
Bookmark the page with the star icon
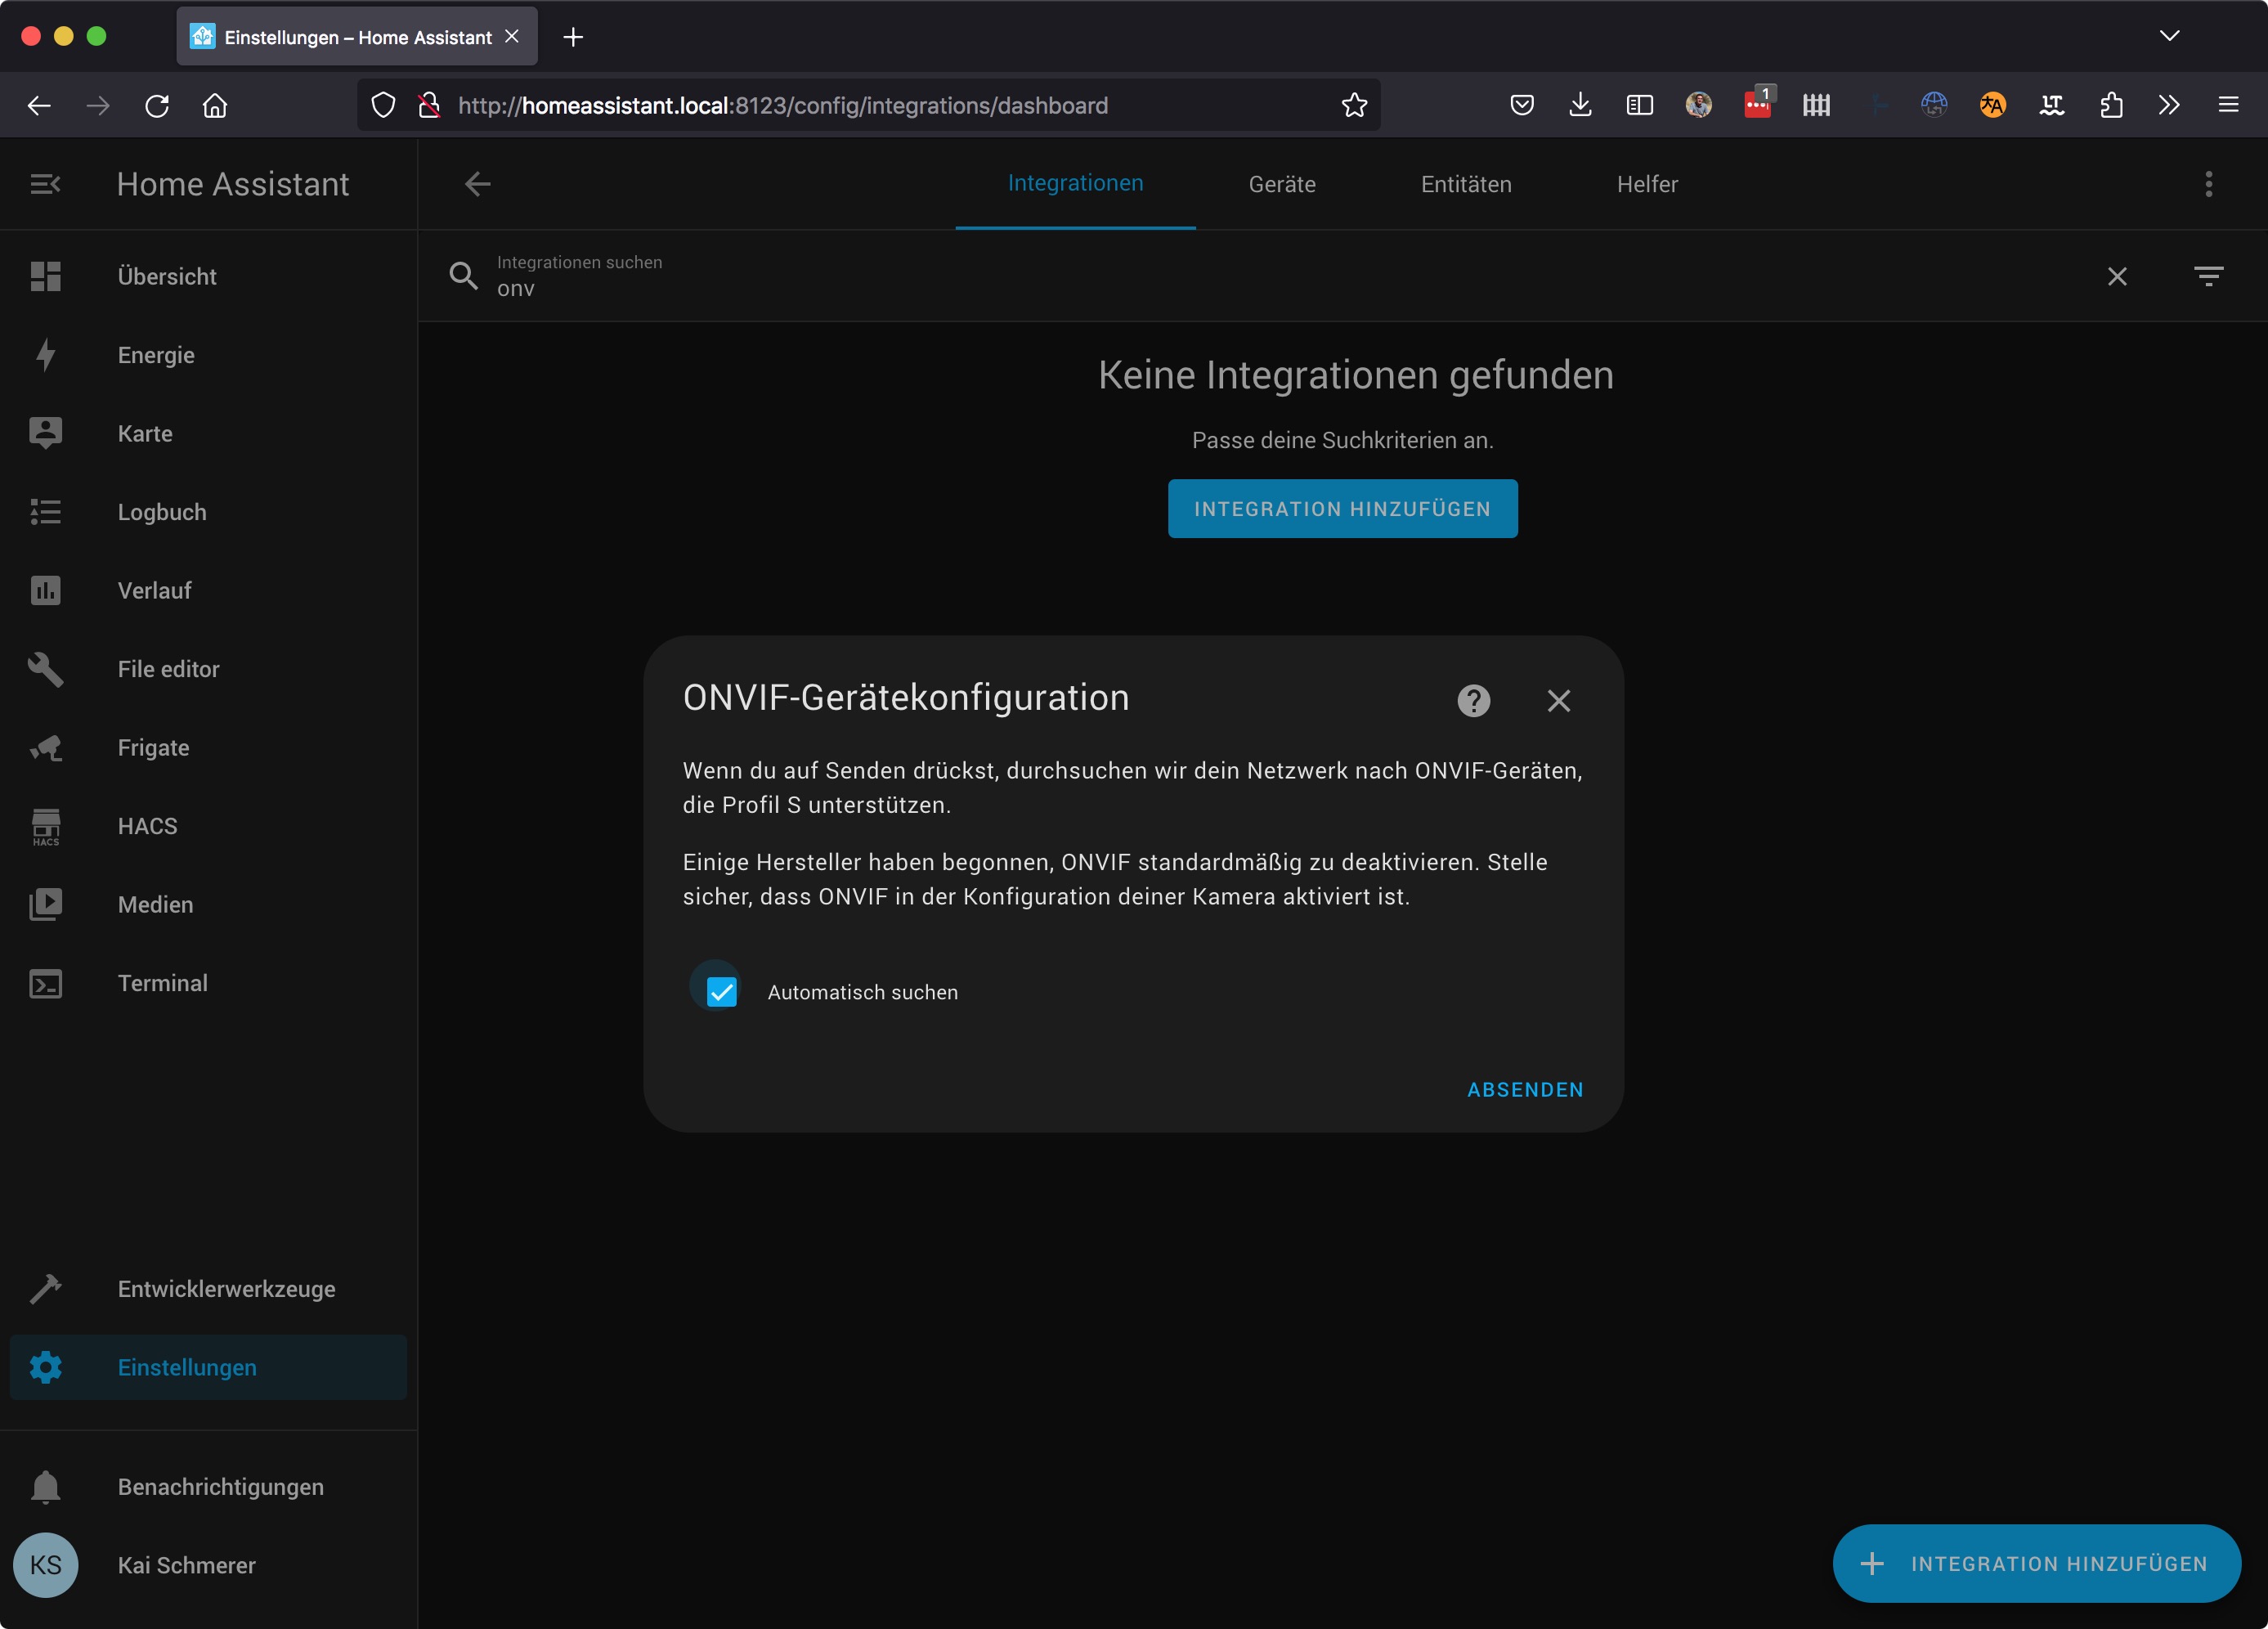1354,105
